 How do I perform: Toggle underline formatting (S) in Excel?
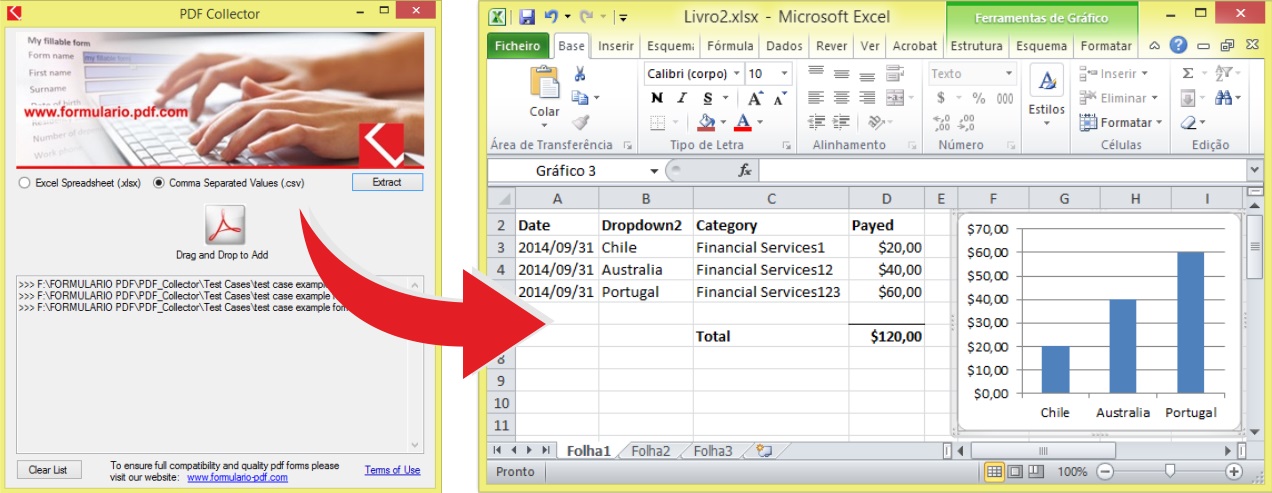coord(708,98)
